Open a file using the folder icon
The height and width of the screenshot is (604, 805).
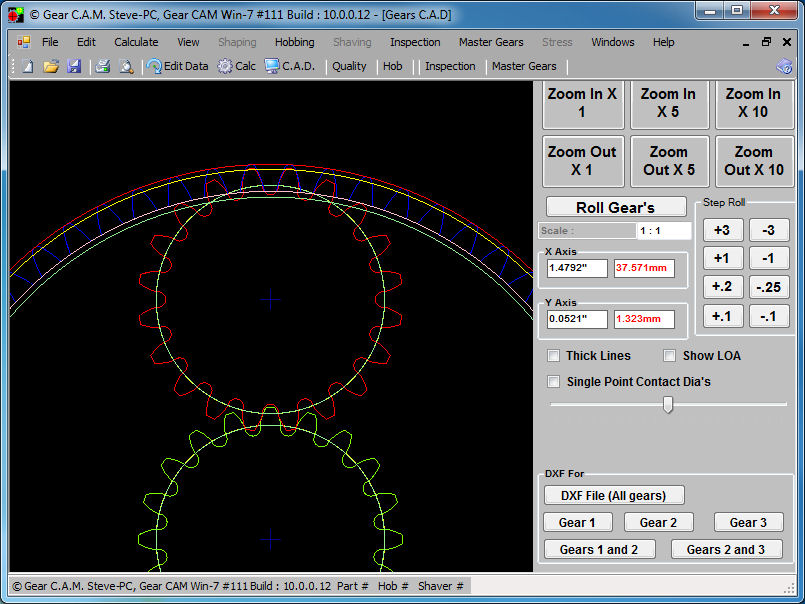click(x=51, y=66)
